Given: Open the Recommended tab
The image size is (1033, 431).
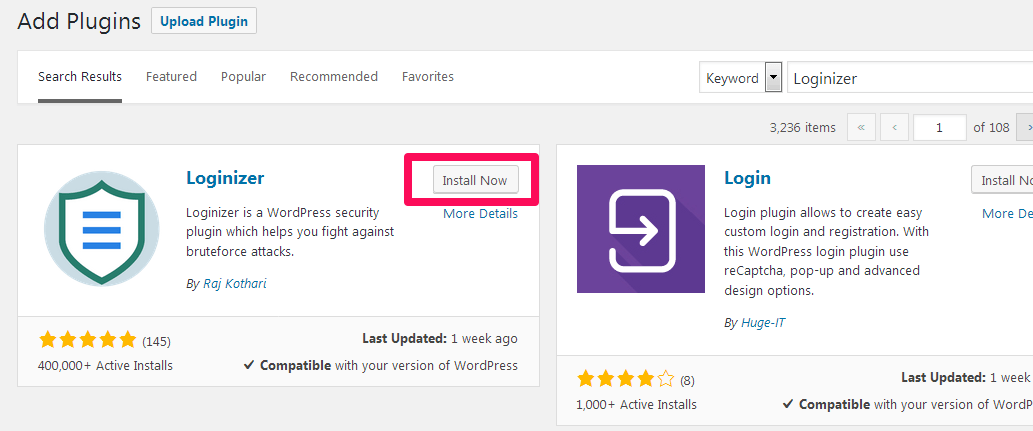Looking at the screenshot, I should pos(334,76).
